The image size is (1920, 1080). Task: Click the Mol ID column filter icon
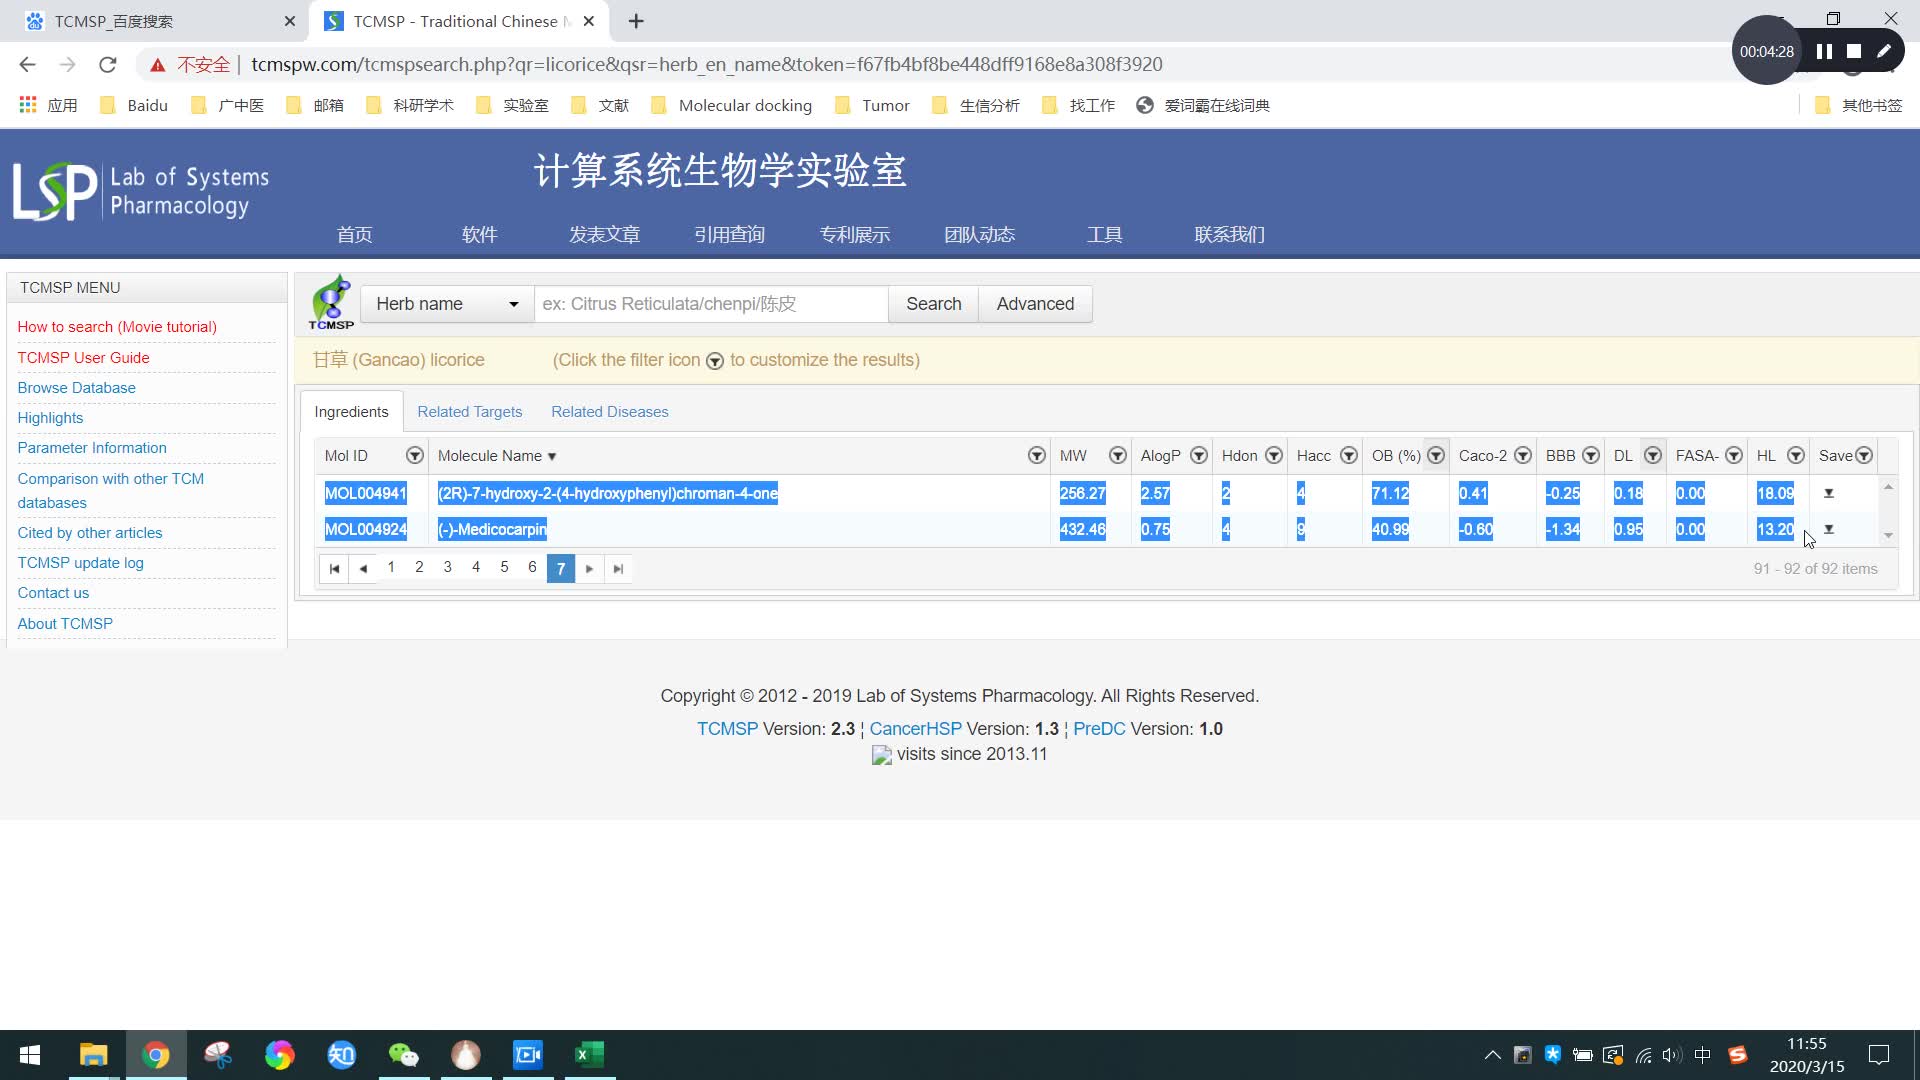tap(414, 456)
